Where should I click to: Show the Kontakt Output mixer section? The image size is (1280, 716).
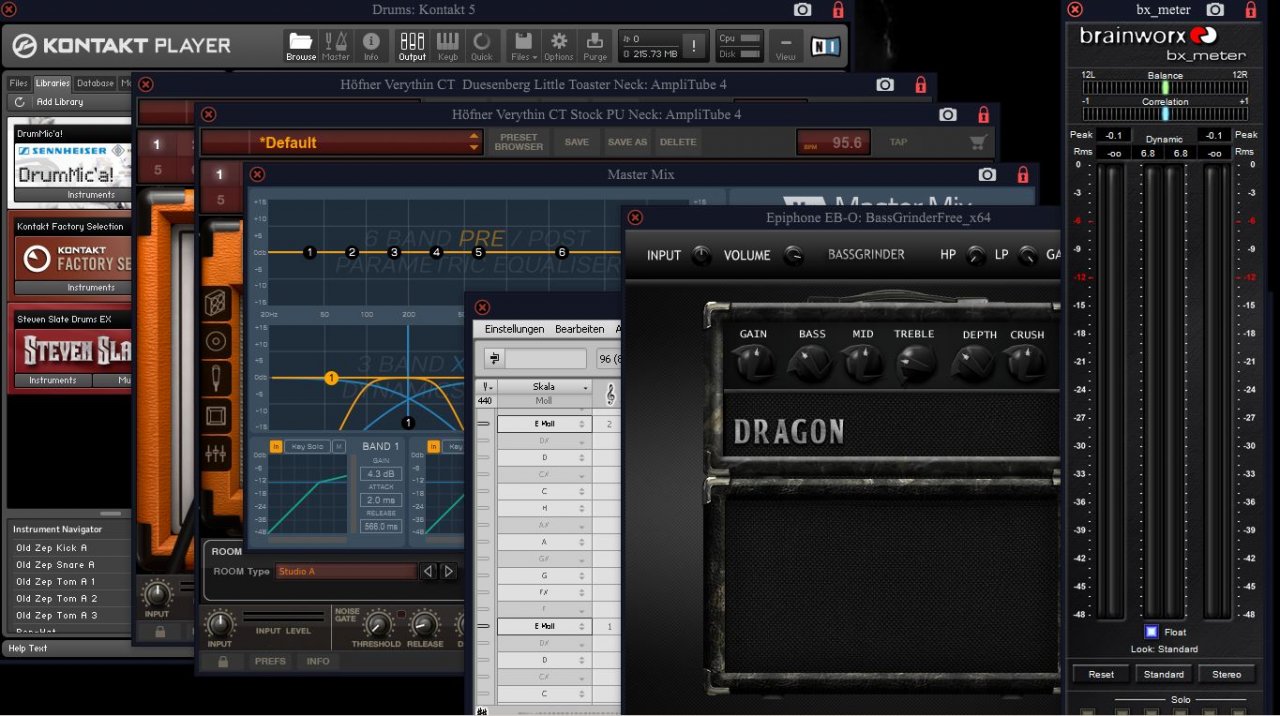tap(412, 45)
